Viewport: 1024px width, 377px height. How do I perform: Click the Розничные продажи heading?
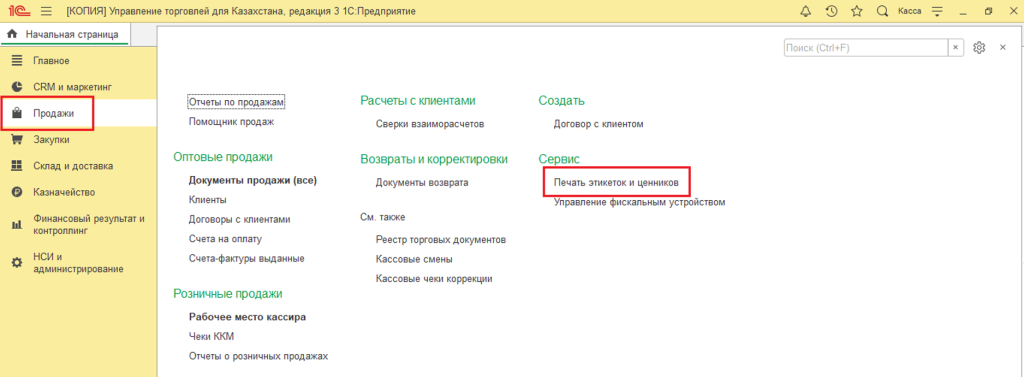click(228, 294)
